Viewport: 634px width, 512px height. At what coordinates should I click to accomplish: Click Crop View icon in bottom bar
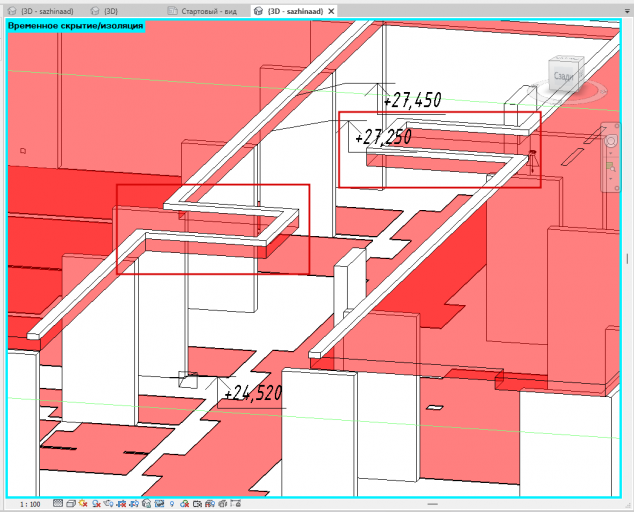(x=121, y=504)
